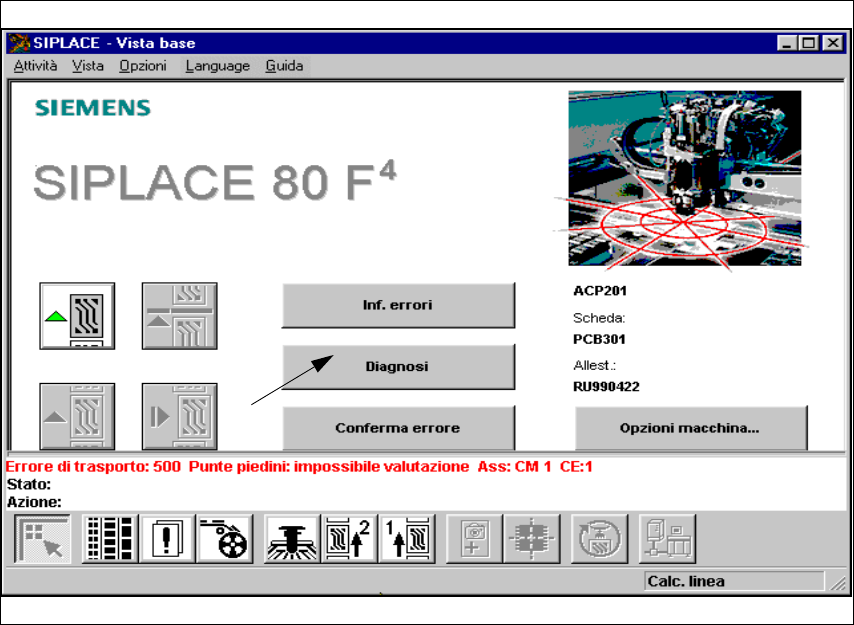Open the Attività menu
854x625 pixels.
click(35, 66)
